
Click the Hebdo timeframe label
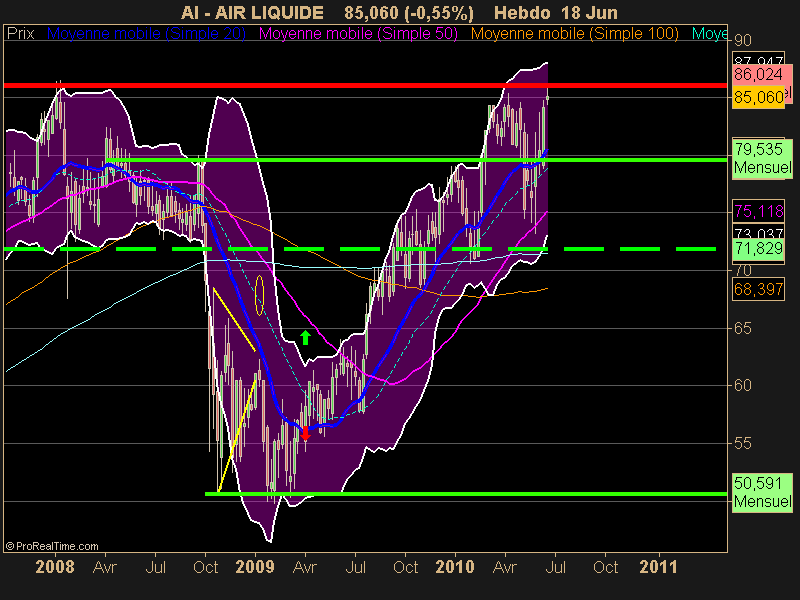click(523, 12)
